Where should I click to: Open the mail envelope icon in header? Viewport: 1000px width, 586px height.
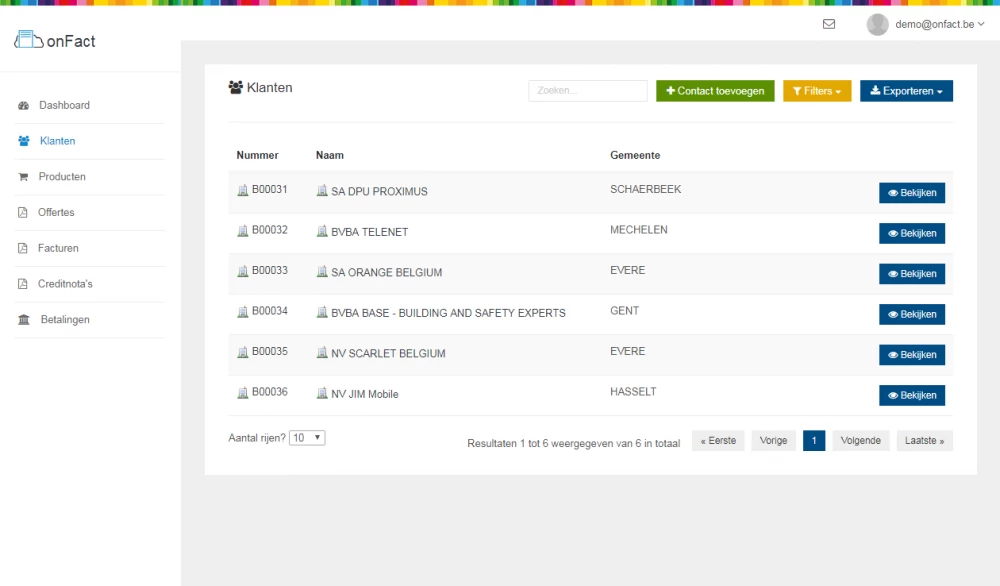coord(829,24)
